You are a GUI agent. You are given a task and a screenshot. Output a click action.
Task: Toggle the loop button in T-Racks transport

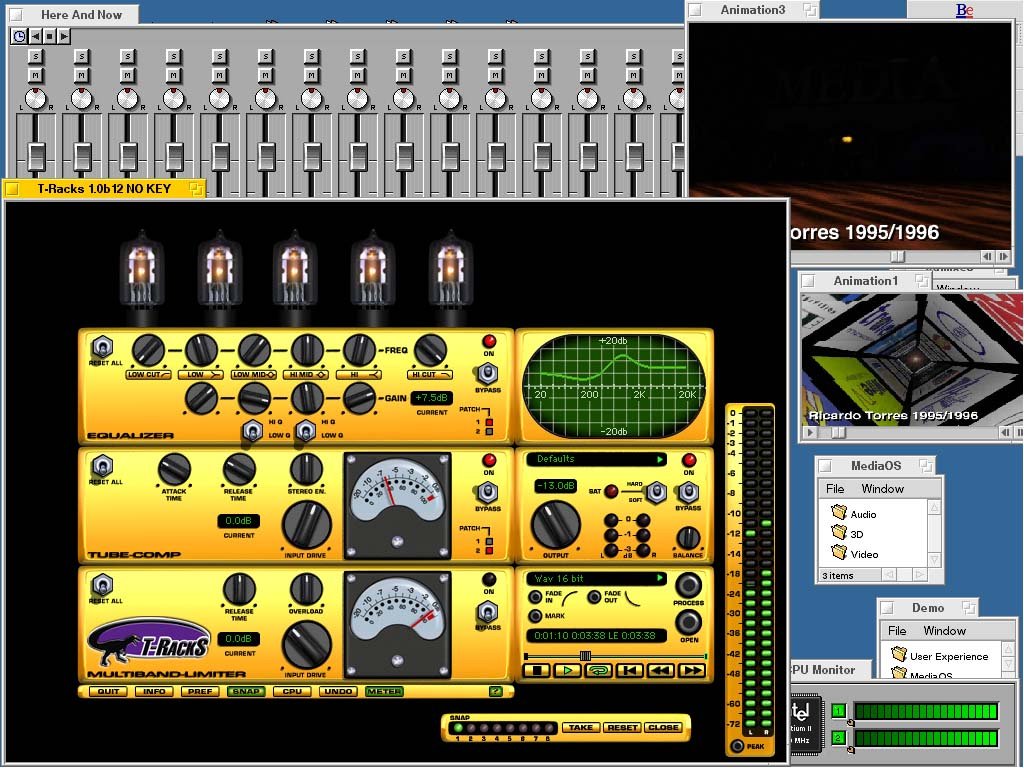[598, 671]
